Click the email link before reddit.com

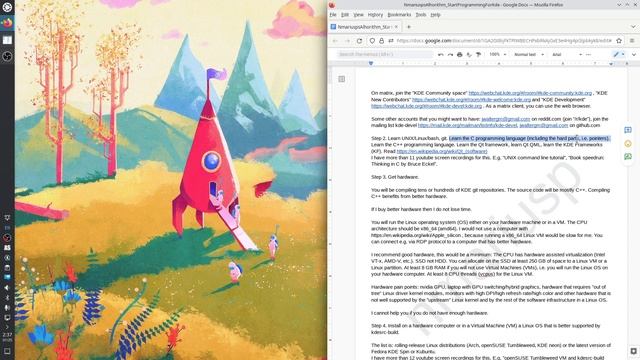pyautogui.click(x=505, y=119)
